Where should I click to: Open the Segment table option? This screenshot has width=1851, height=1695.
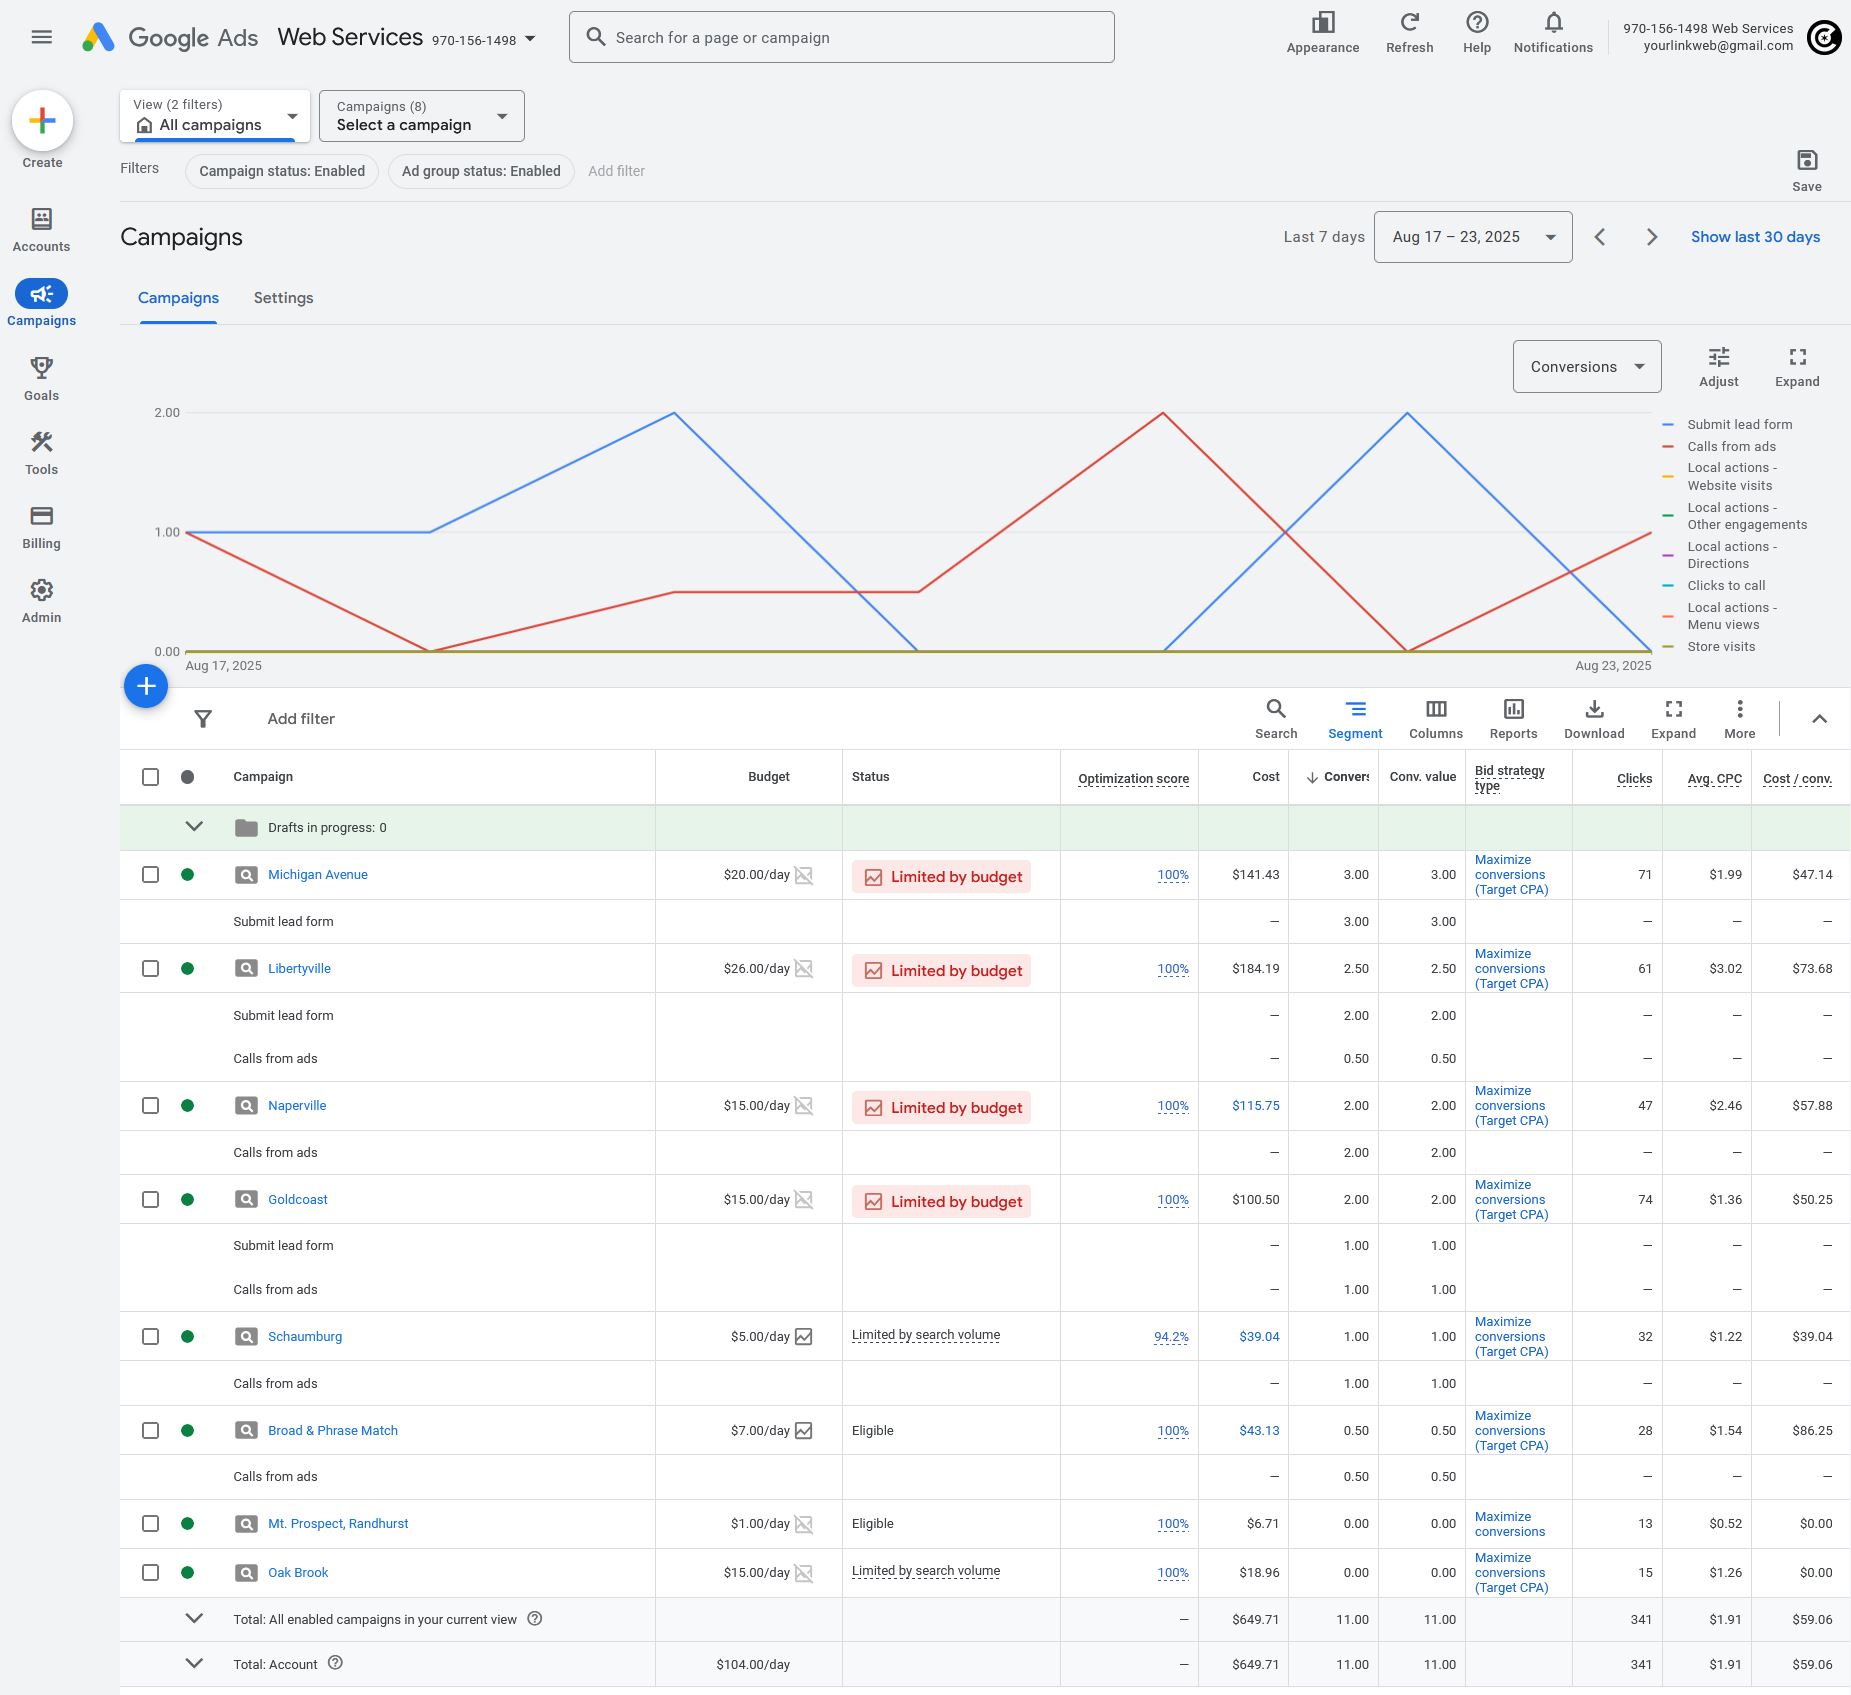click(x=1354, y=718)
